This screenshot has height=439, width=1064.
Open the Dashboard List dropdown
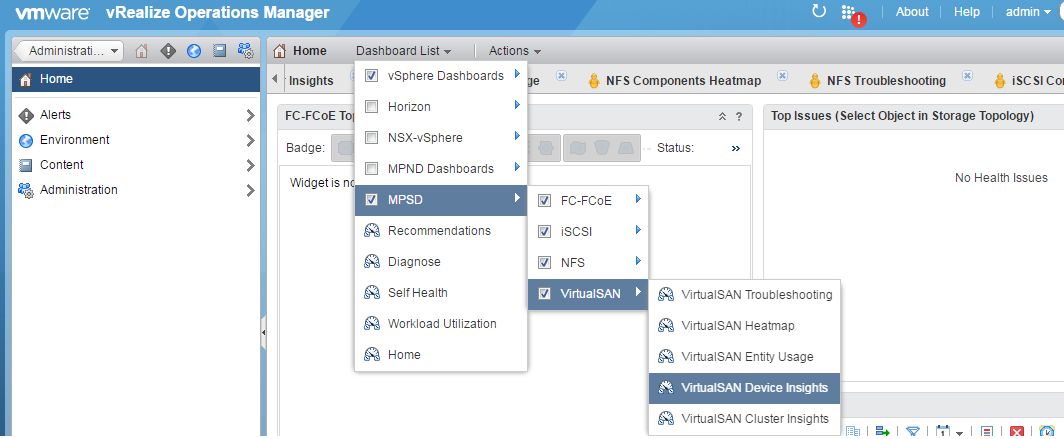tap(403, 51)
